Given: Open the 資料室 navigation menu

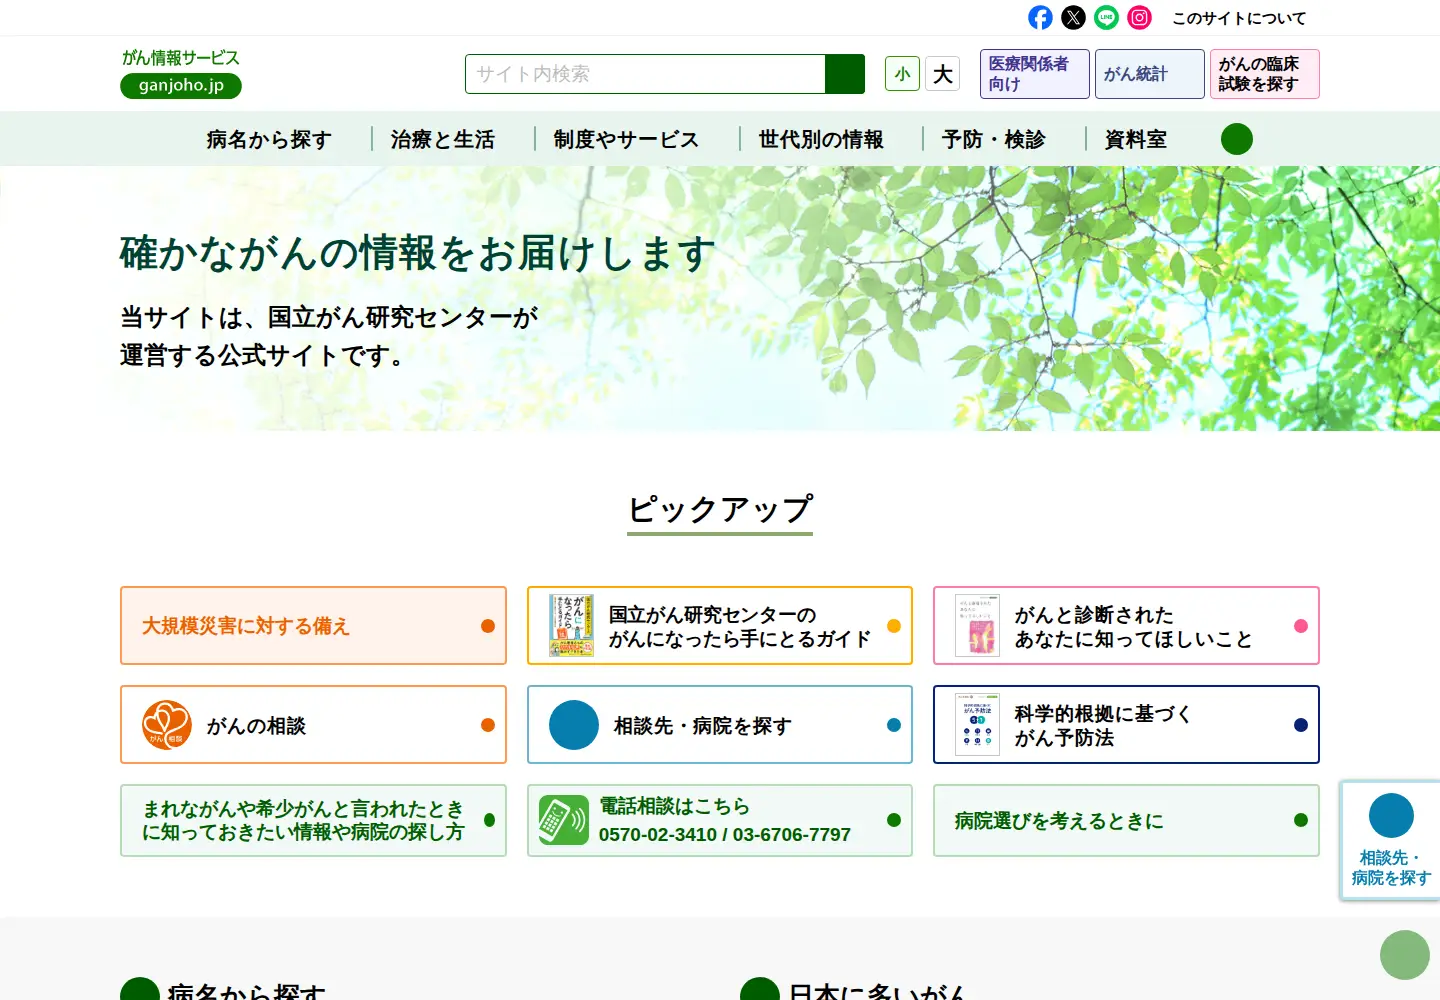Looking at the screenshot, I should coord(1136,139).
